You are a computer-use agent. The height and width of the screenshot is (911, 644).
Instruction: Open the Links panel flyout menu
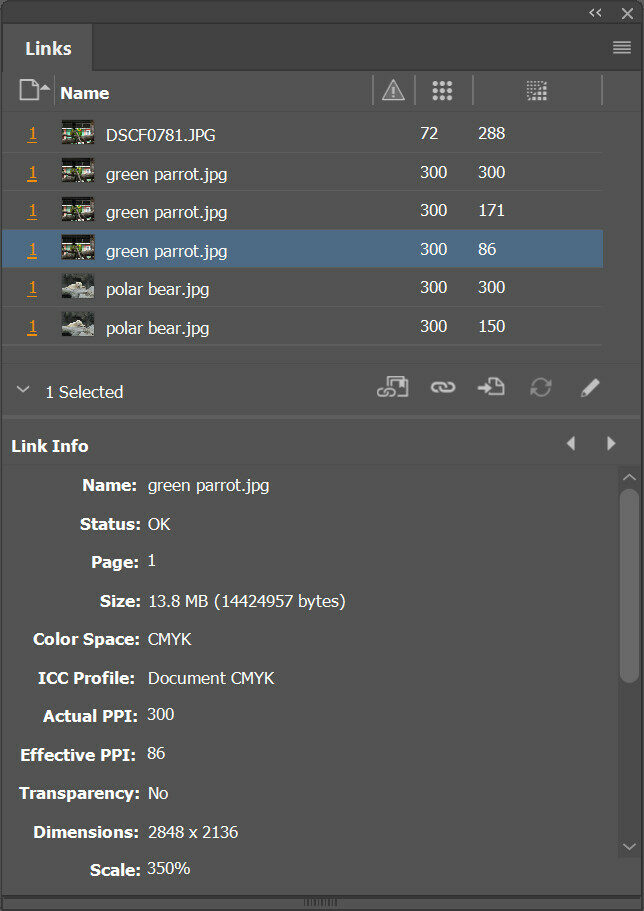click(621, 47)
